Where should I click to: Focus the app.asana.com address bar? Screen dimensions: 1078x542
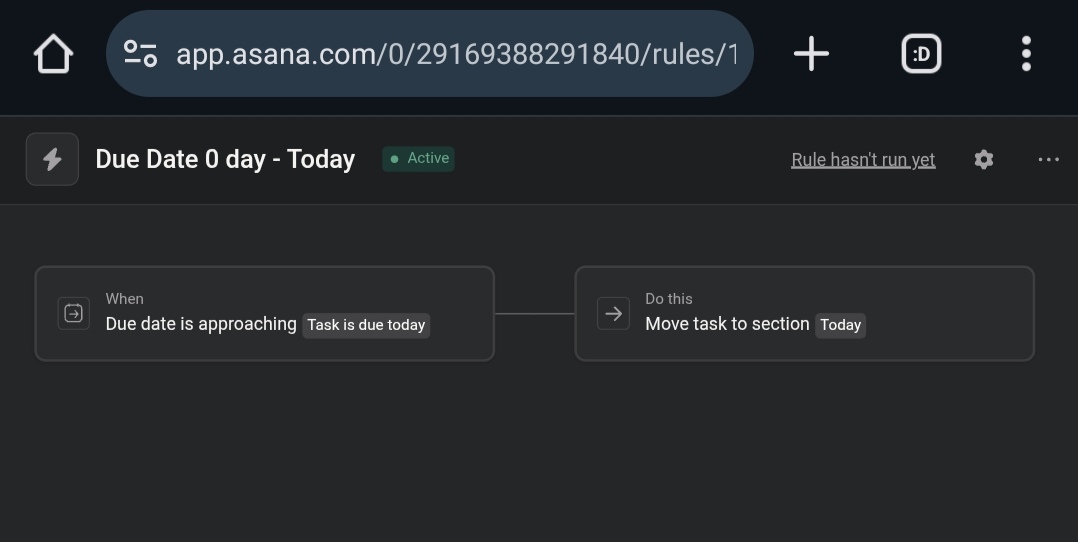[430, 54]
